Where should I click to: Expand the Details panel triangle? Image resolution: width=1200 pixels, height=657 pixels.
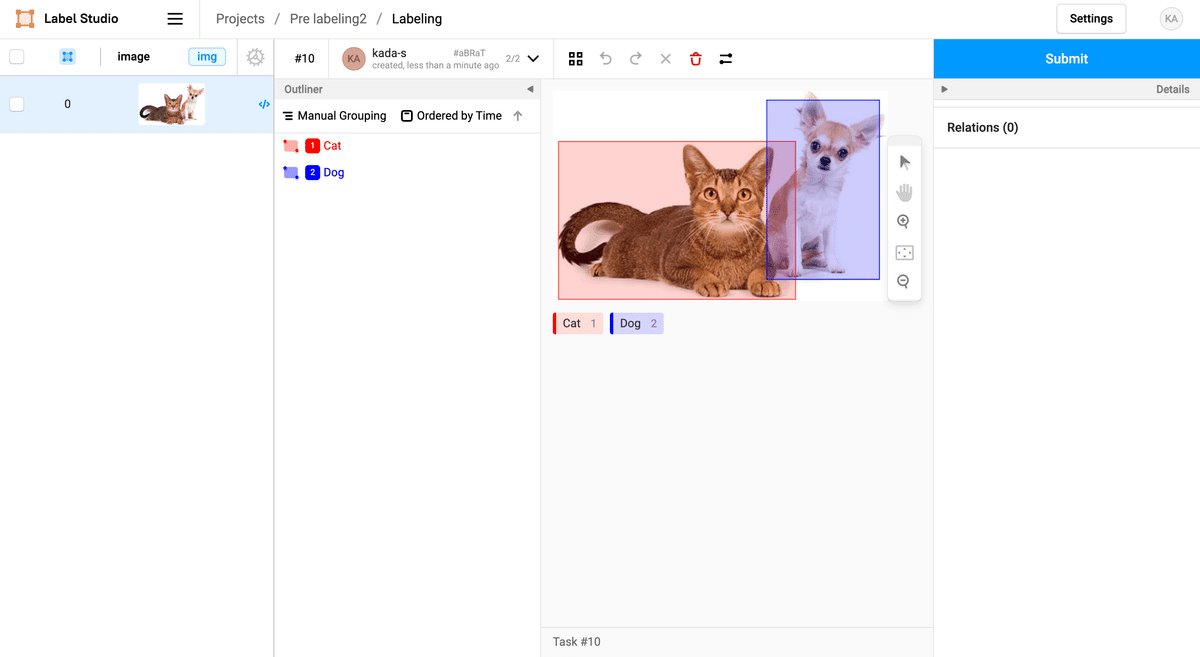(944, 89)
